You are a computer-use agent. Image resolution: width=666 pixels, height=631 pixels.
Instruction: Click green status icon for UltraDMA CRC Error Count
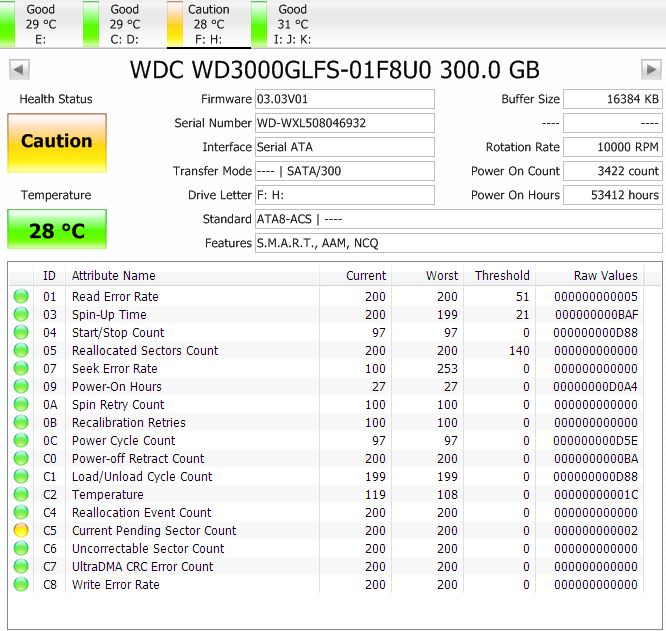coord(21,566)
